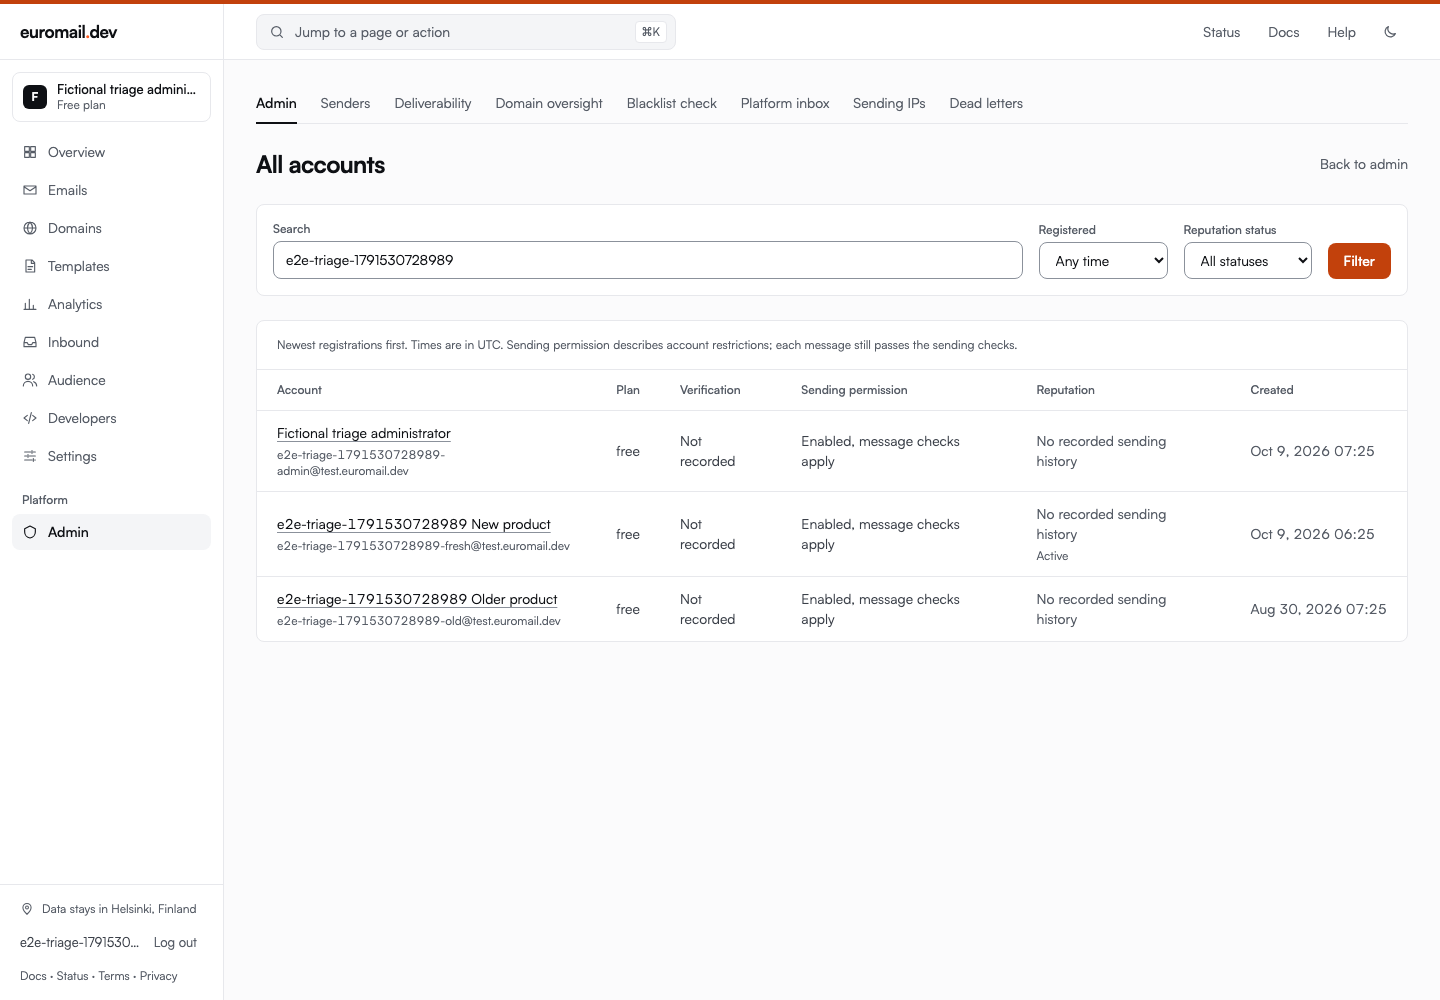Viewport: 1440px width, 1000px height.
Task: Open the e2e-triage New product account
Action: coord(414,524)
